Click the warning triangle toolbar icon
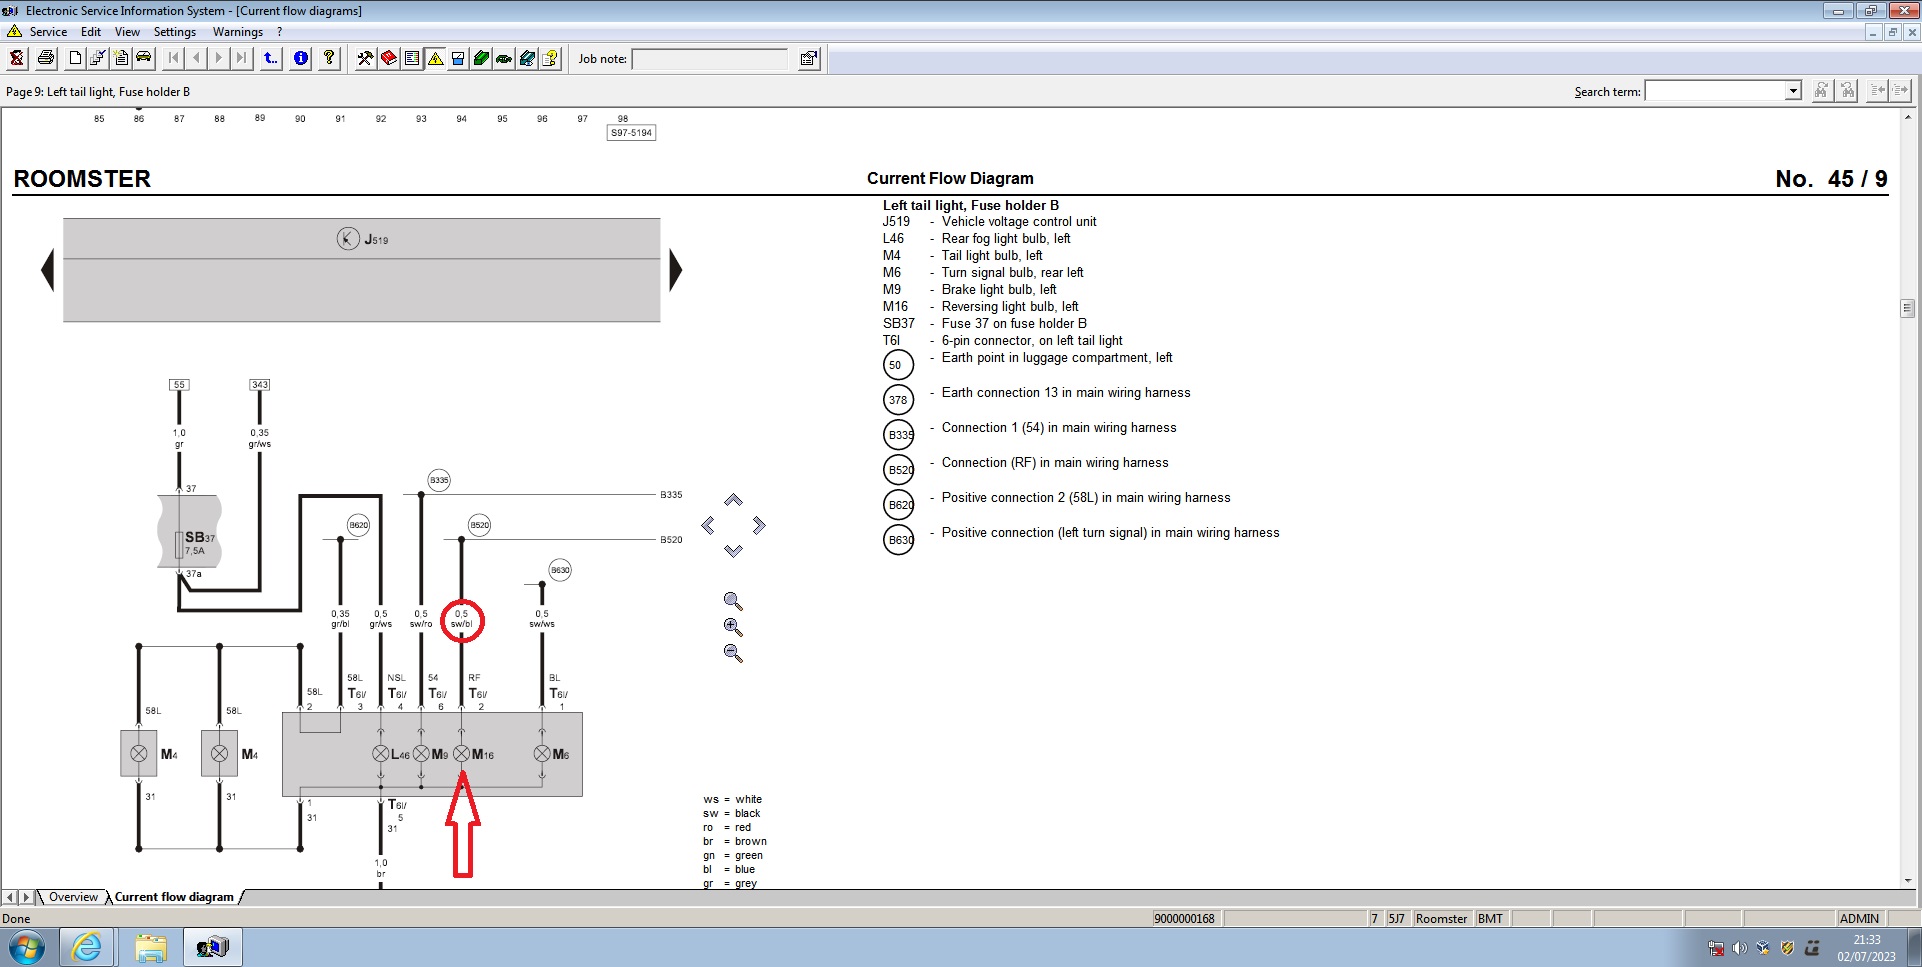The image size is (1922, 967). tap(434, 58)
